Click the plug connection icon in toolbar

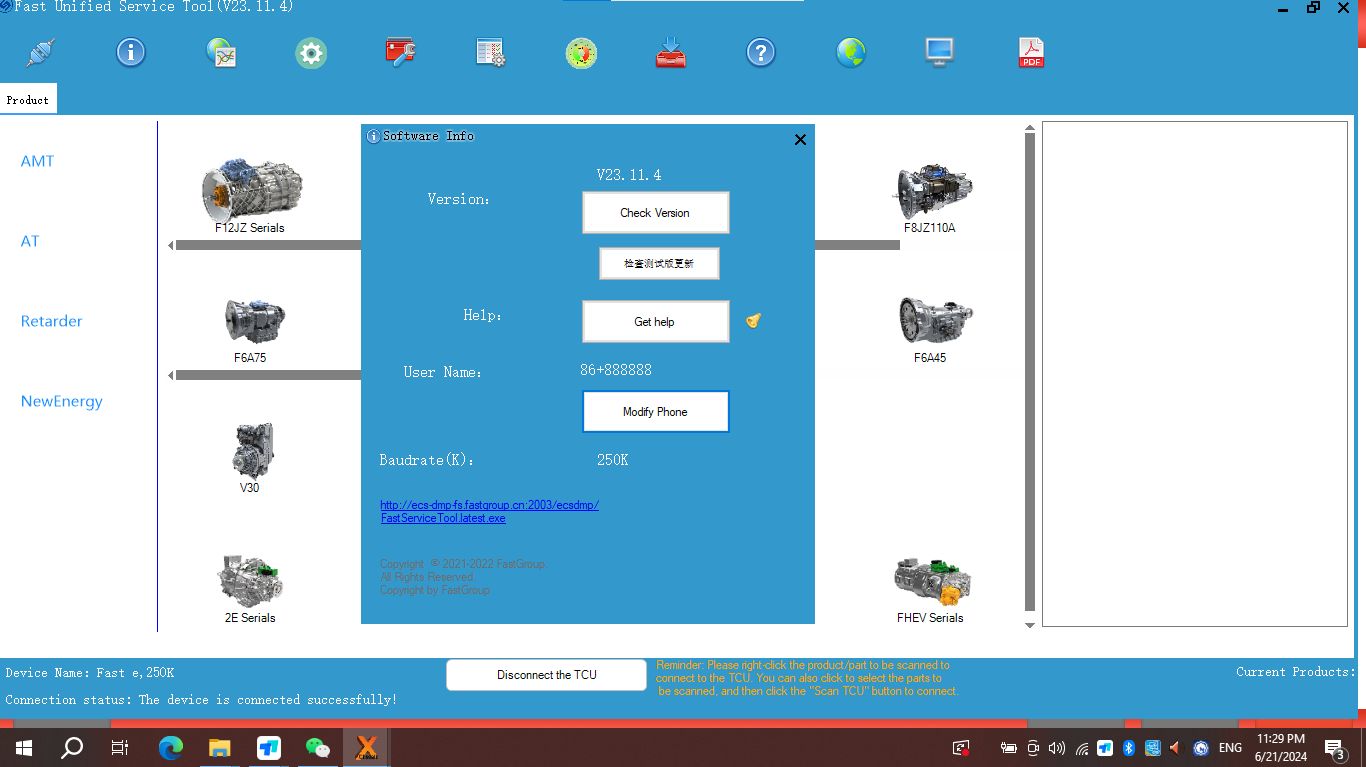[x=41, y=52]
